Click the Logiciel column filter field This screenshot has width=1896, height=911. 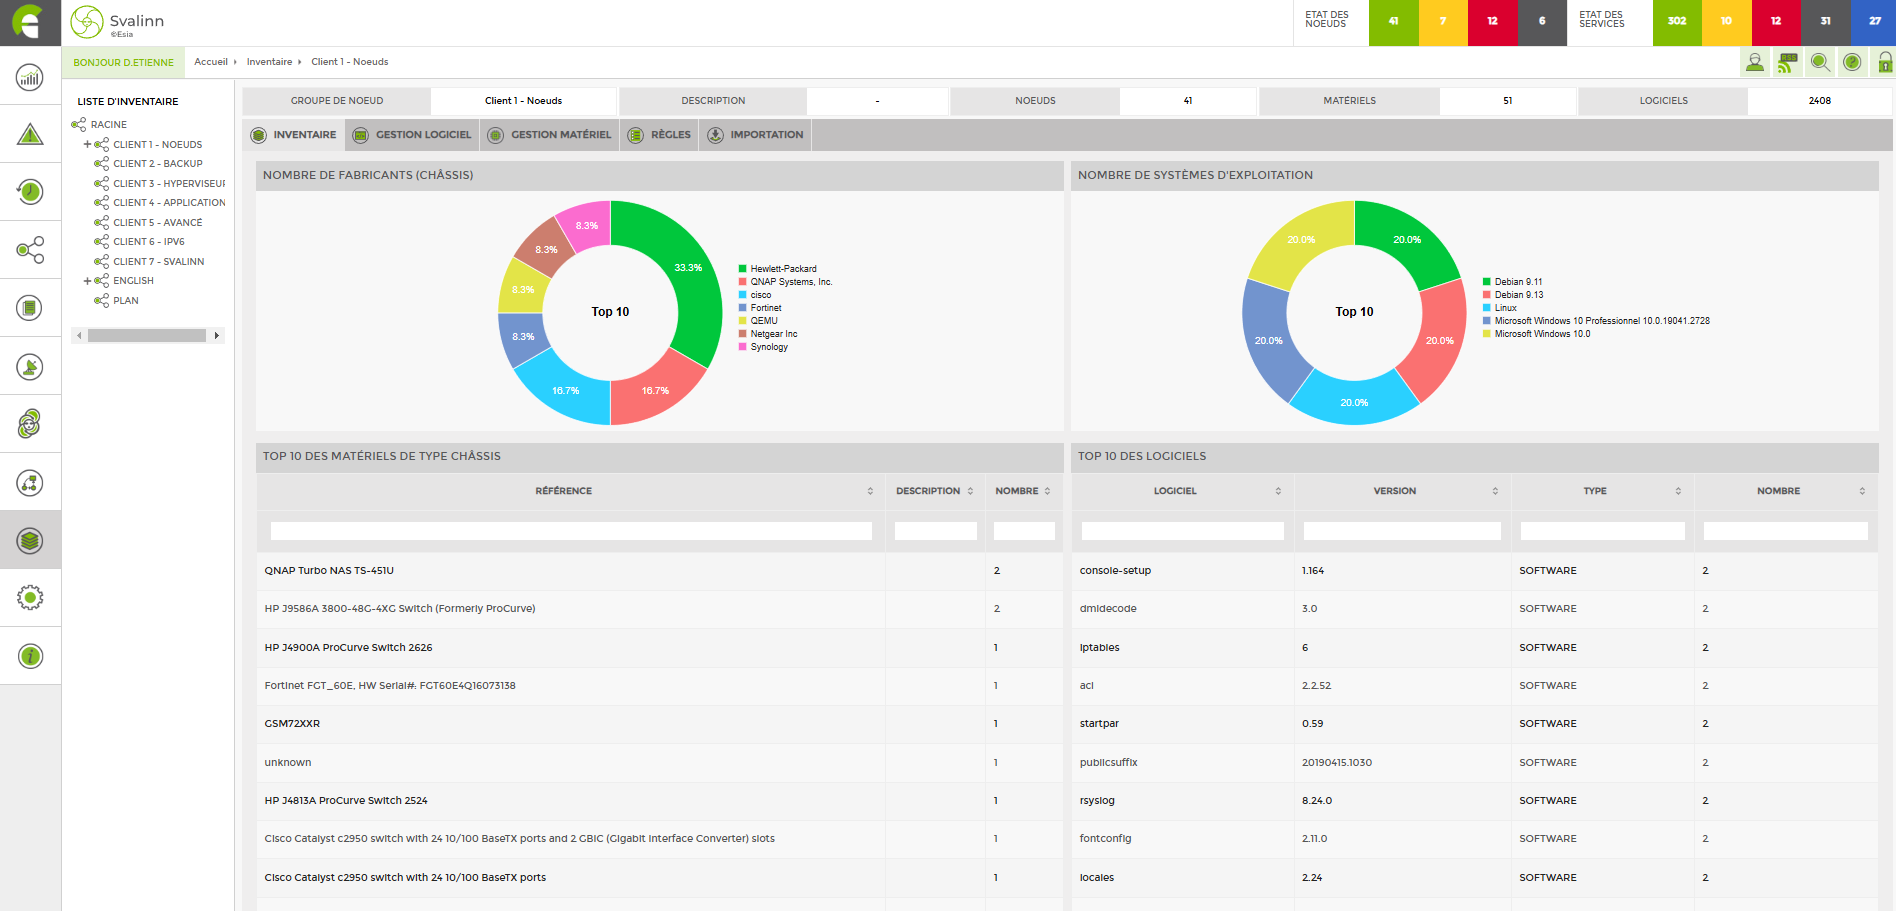[1182, 531]
